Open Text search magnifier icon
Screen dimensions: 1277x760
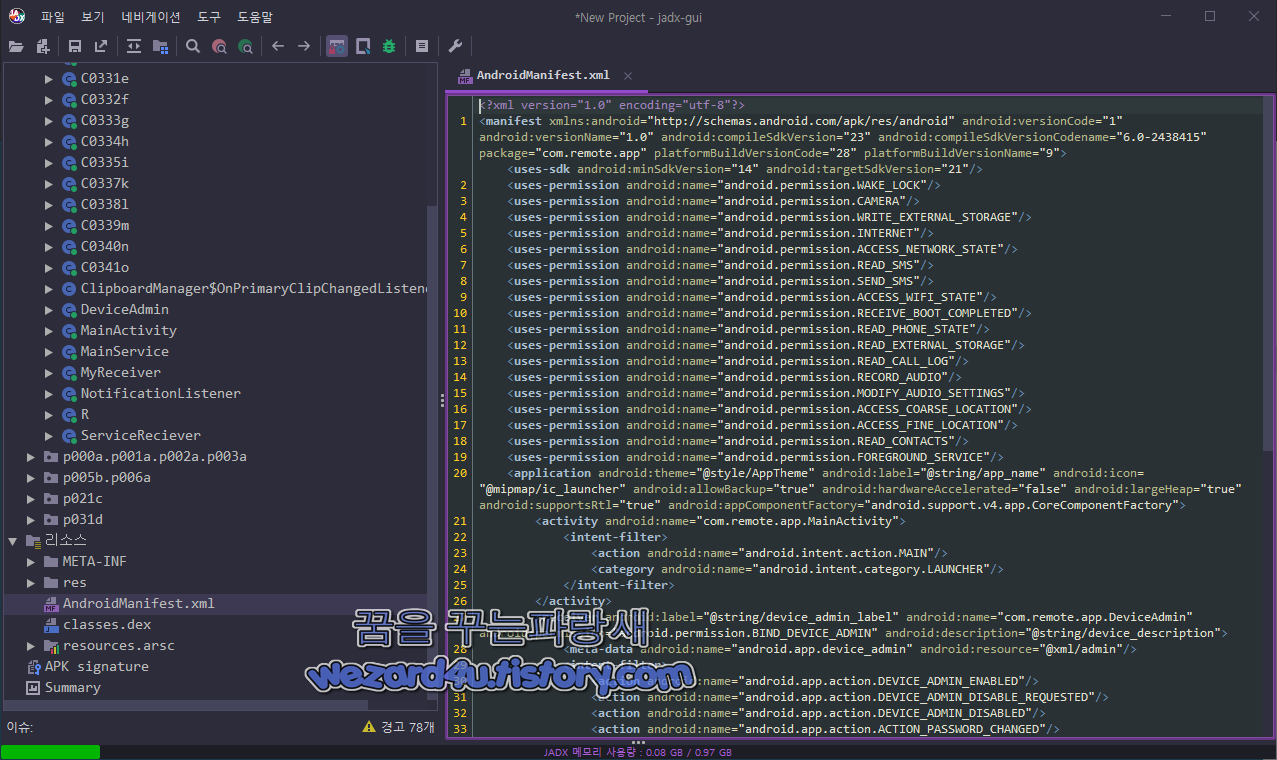click(x=193, y=46)
